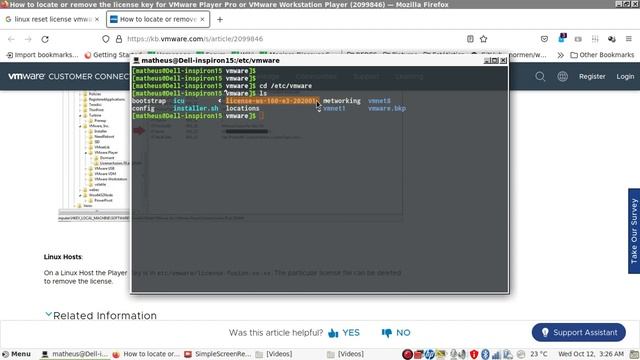The width and height of the screenshot is (640, 360).
Task: Select VMware Player node in registry tree image
Action: click(x=106, y=152)
